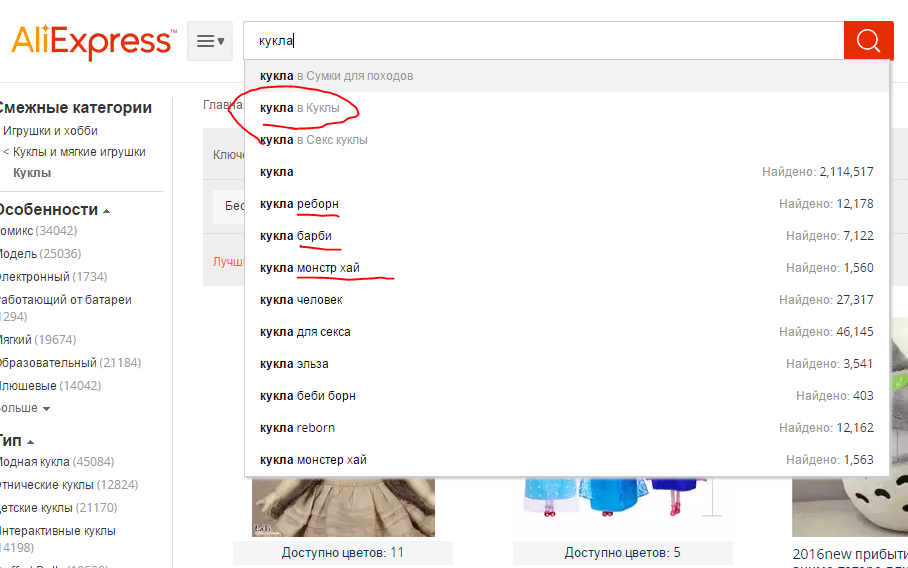
Task: Select suggestion кукла монстер хай
Action: point(567,460)
